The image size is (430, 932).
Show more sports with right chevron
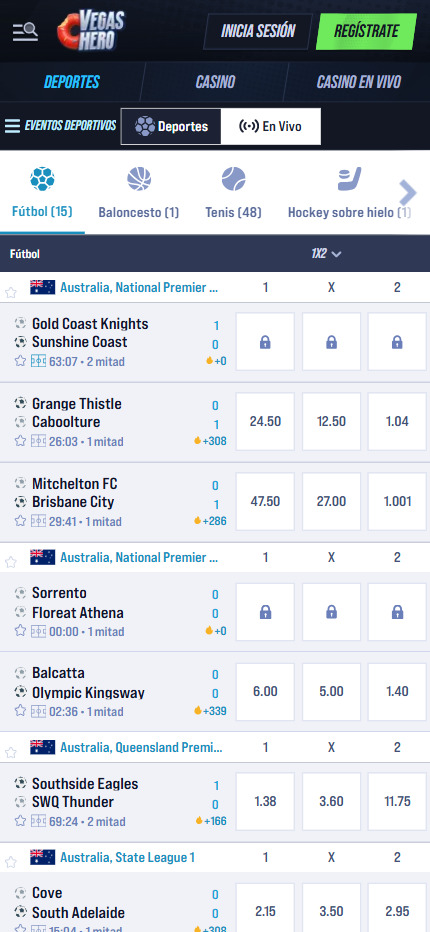pyautogui.click(x=408, y=193)
